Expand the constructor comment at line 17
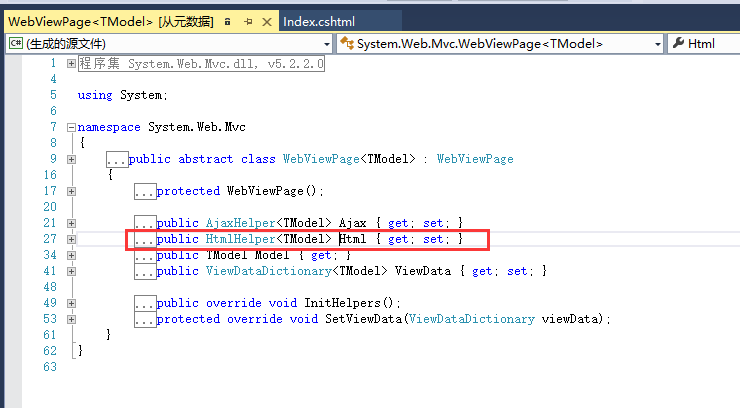The height and width of the screenshot is (408, 740). tap(71, 192)
